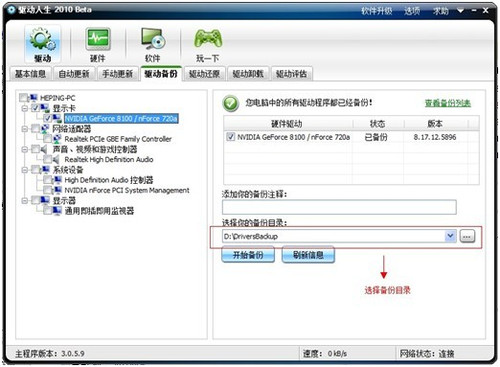Switch to the 驱动还原 tab
This screenshot has height=367, width=500.
point(205,74)
